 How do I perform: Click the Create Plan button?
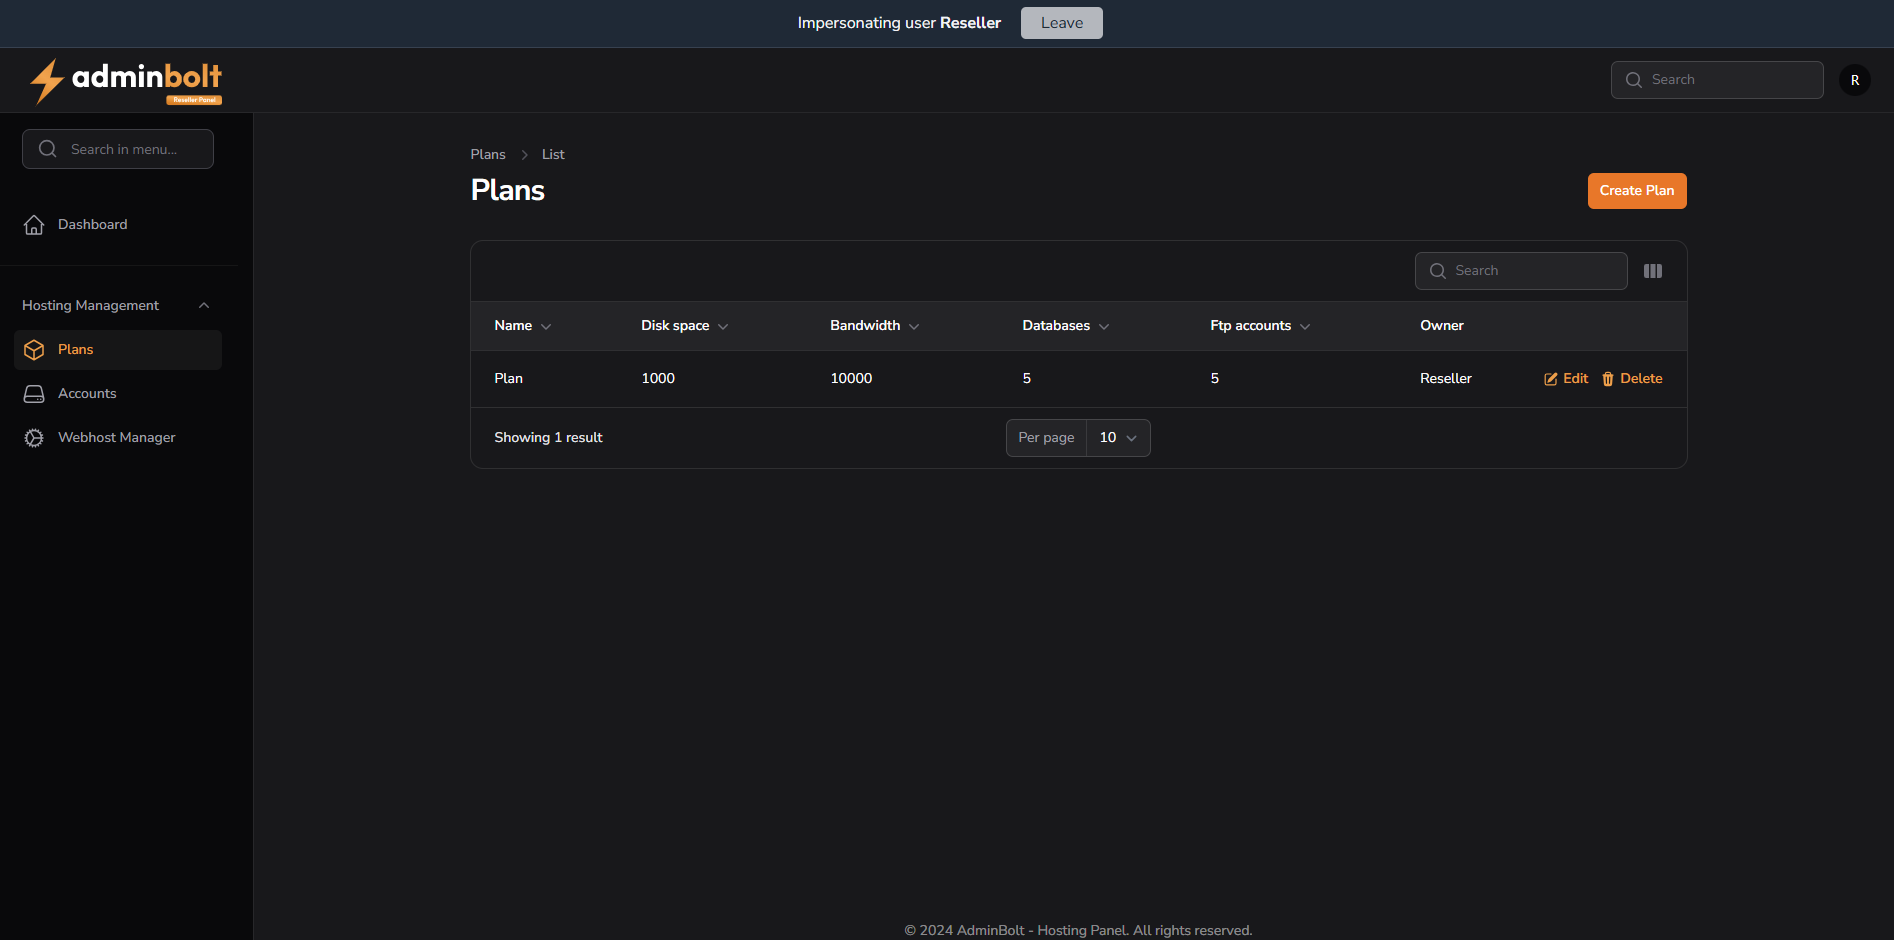pyautogui.click(x=1637, y=190)
